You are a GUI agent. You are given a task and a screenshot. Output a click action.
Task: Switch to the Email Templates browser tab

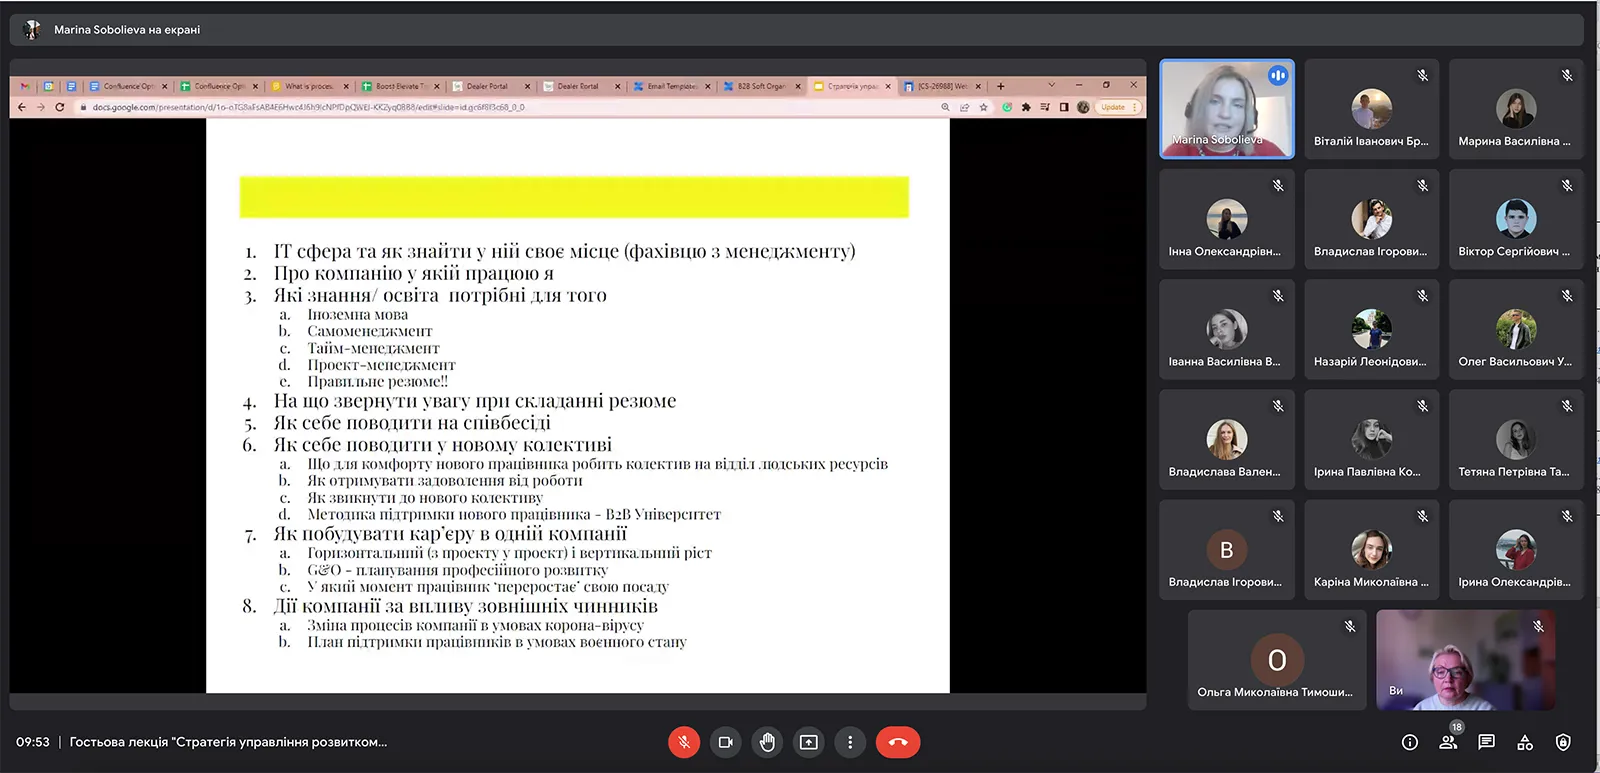pos(670,86)
